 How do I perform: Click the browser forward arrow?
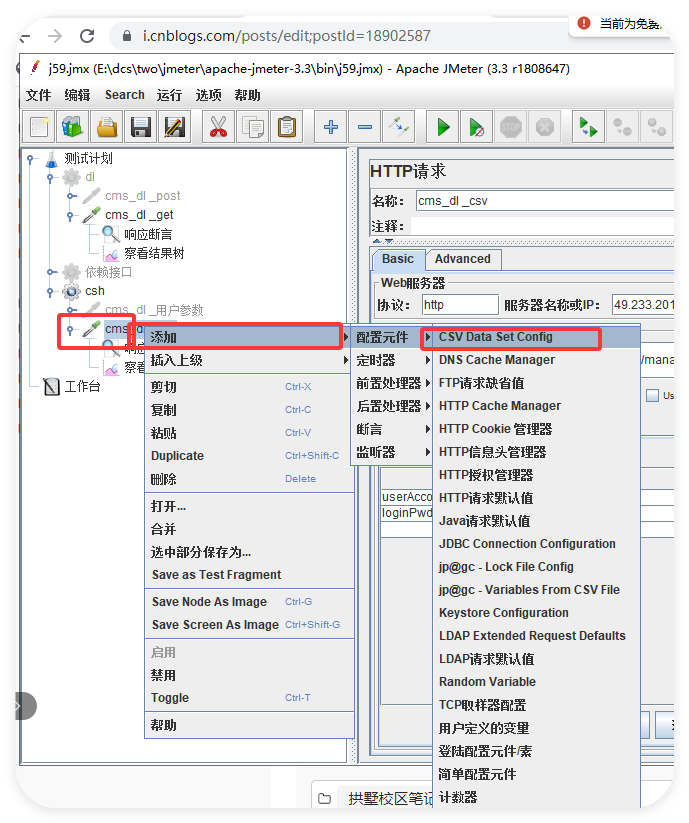(55, 36)
